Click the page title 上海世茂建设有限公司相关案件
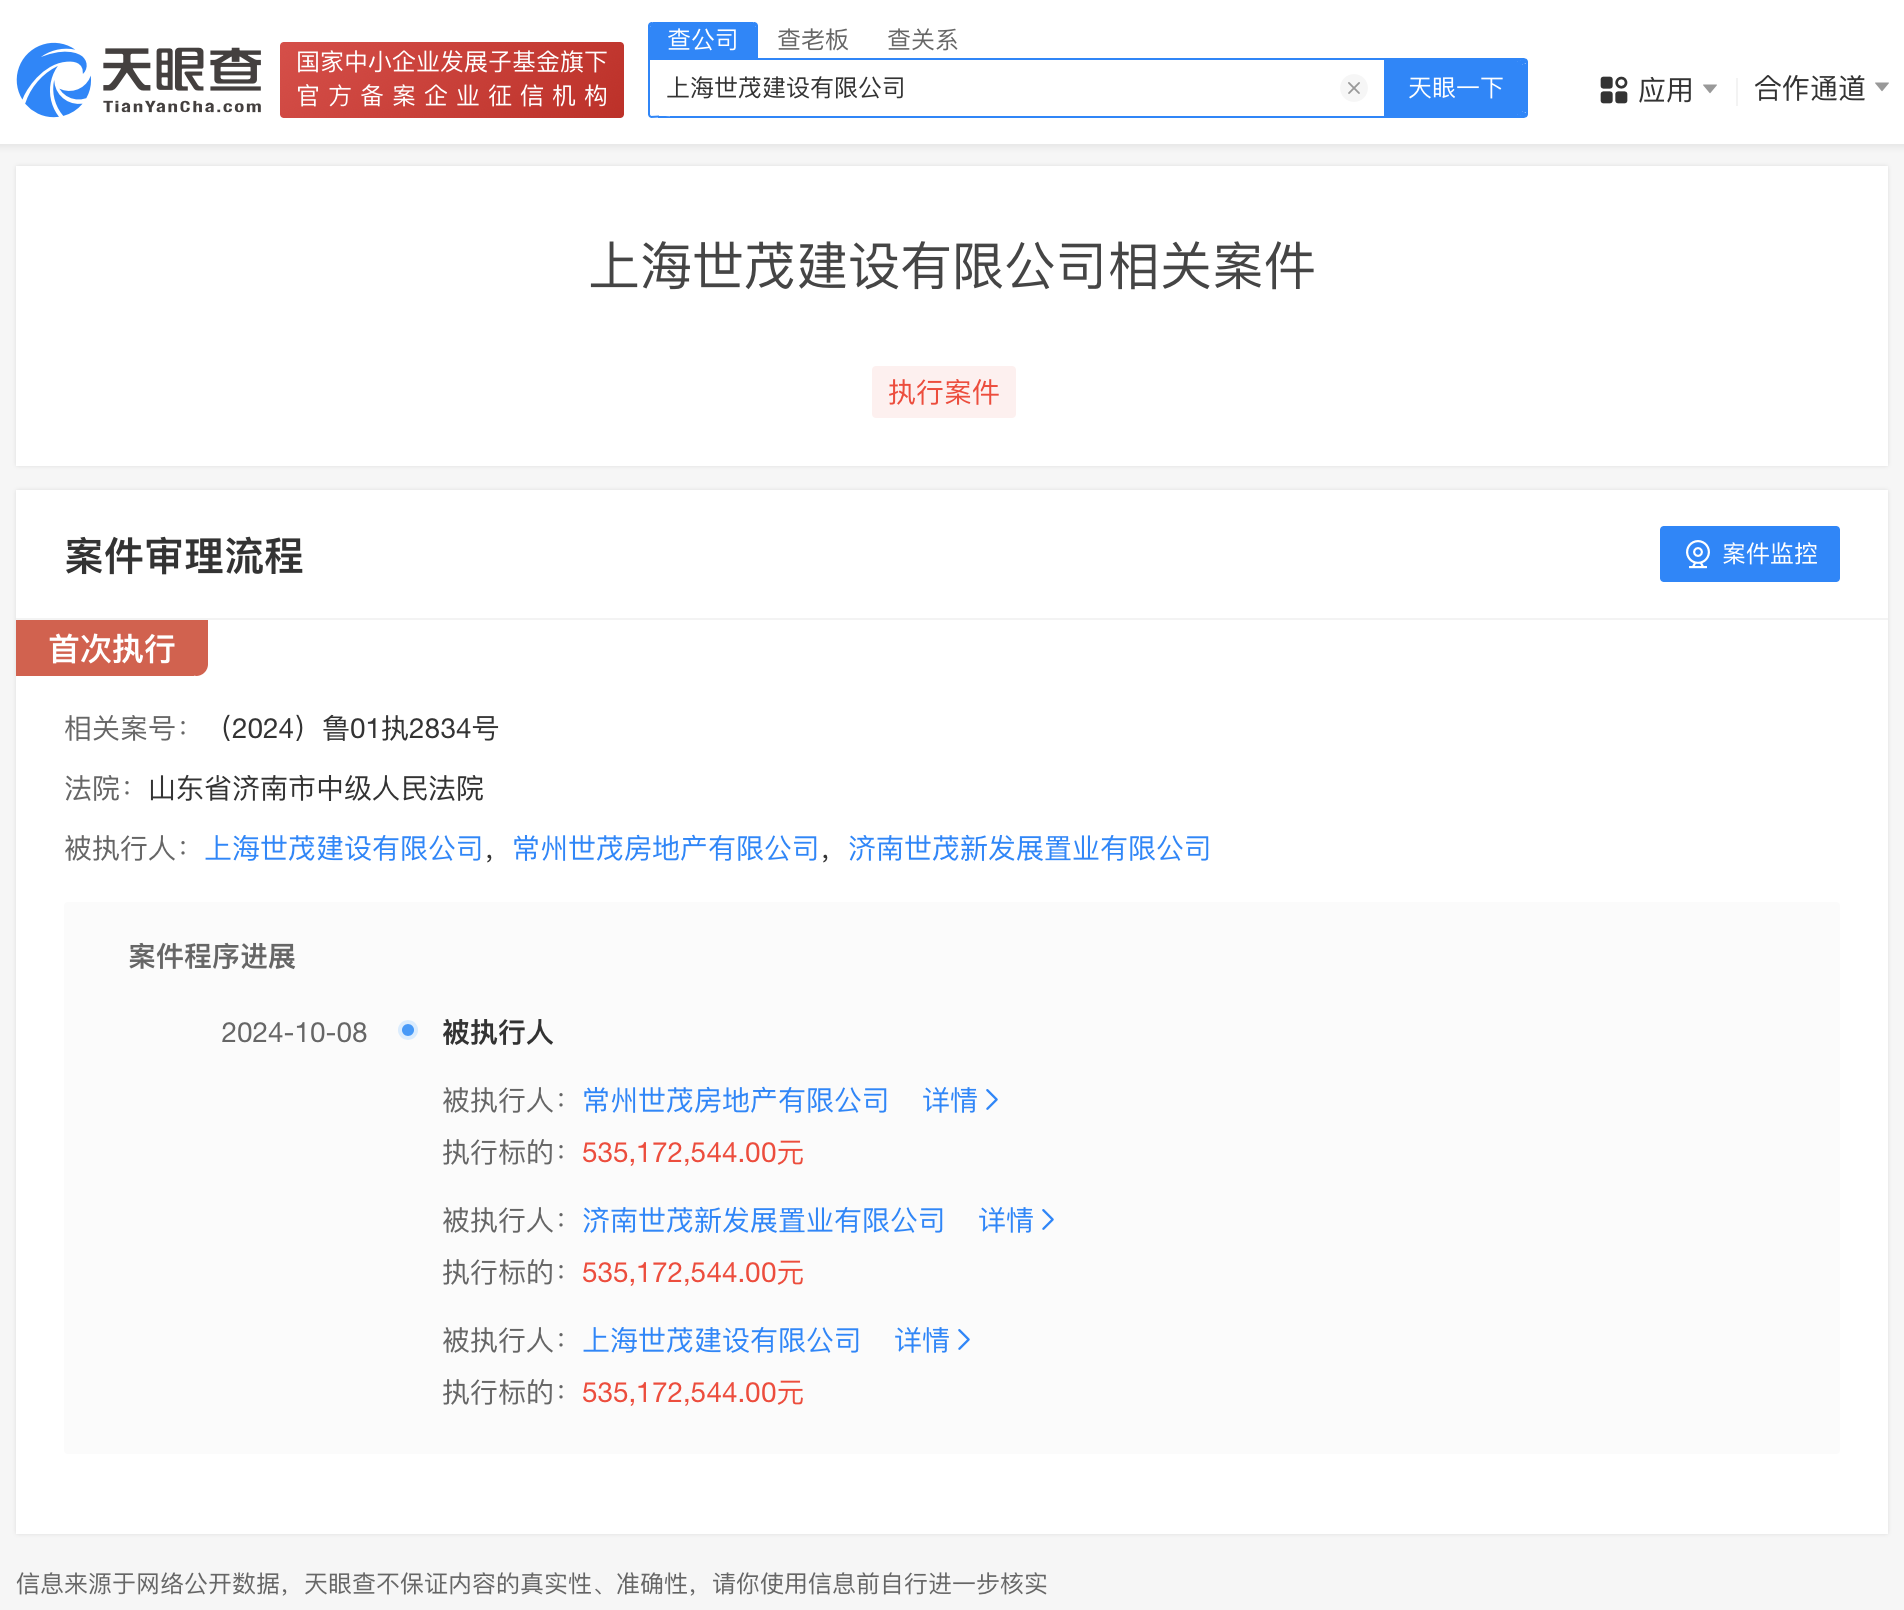Image resolution: width=1904 pixels, height=1610 pixels. [x=952, y=266]
